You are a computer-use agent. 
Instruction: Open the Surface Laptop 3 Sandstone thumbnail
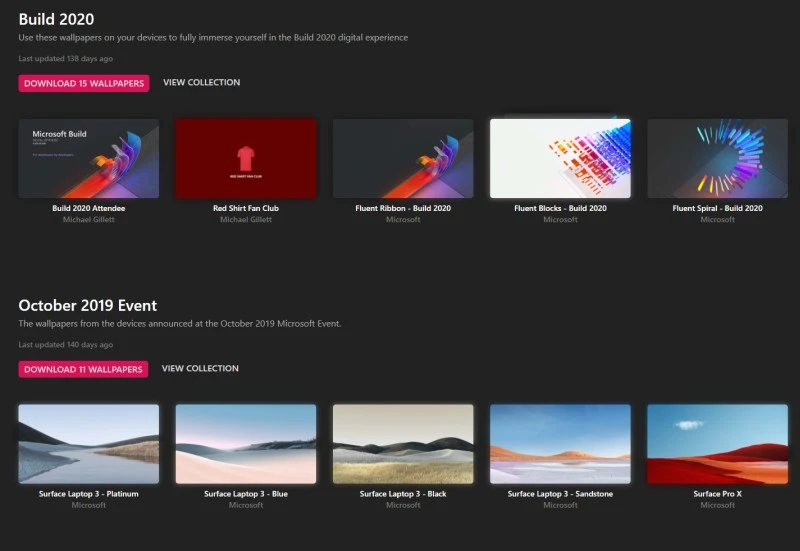point(560,444)
